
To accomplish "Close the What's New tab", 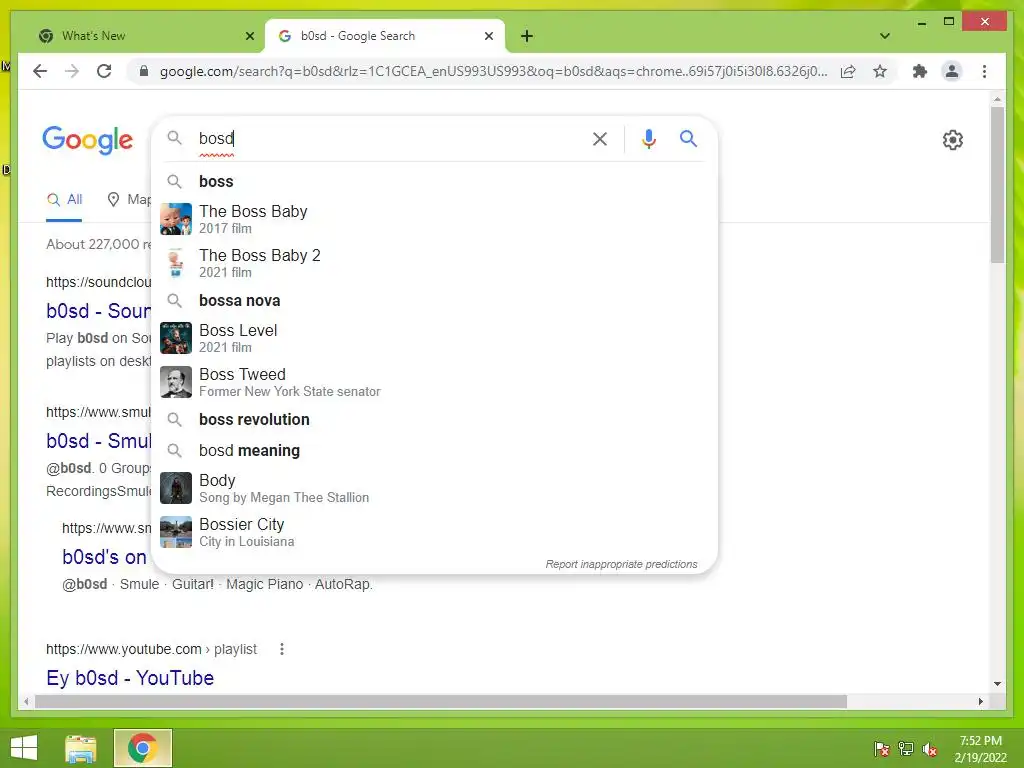I will click(x=249, y=36).
